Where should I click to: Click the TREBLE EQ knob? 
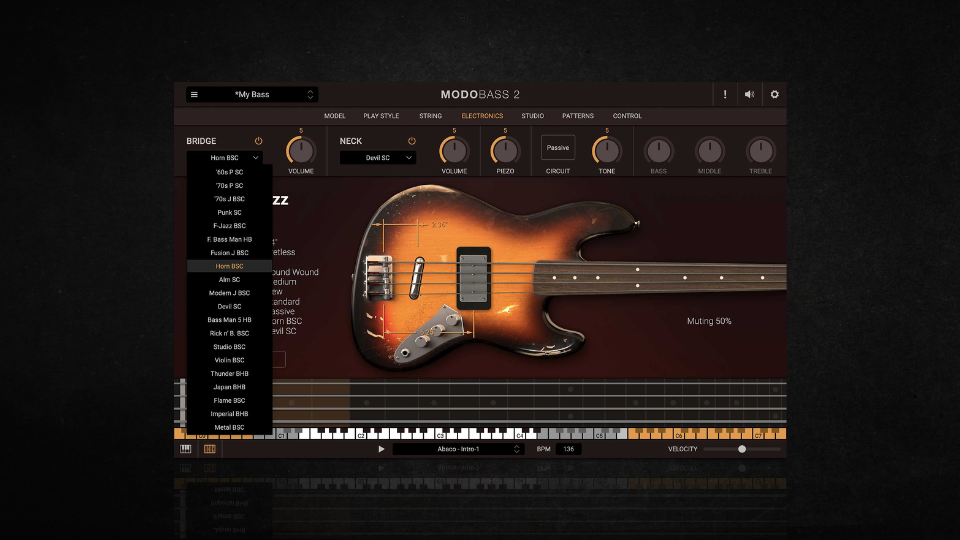click(x=760, y=151)
